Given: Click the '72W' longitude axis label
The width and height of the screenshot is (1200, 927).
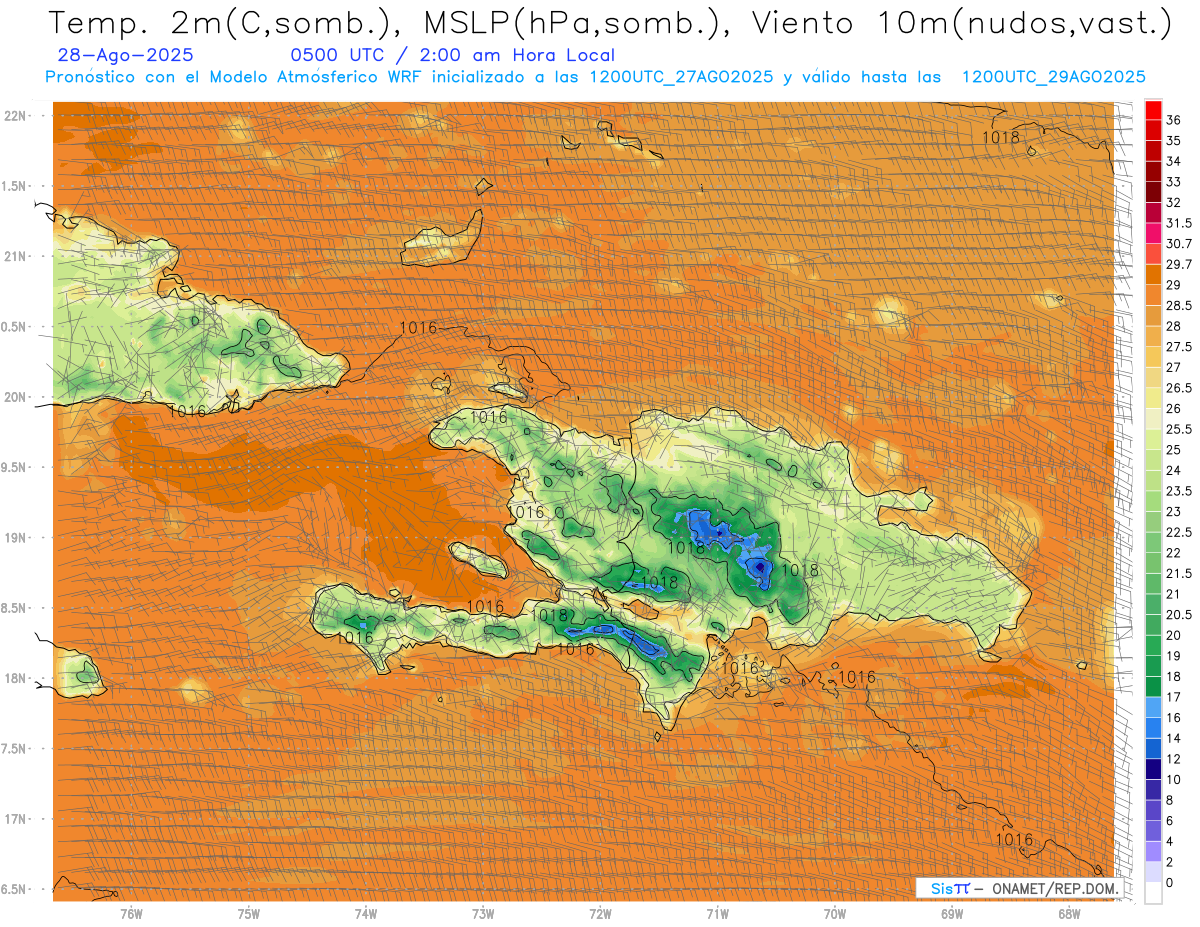Looking at the screenshot, I should [600, 914].
